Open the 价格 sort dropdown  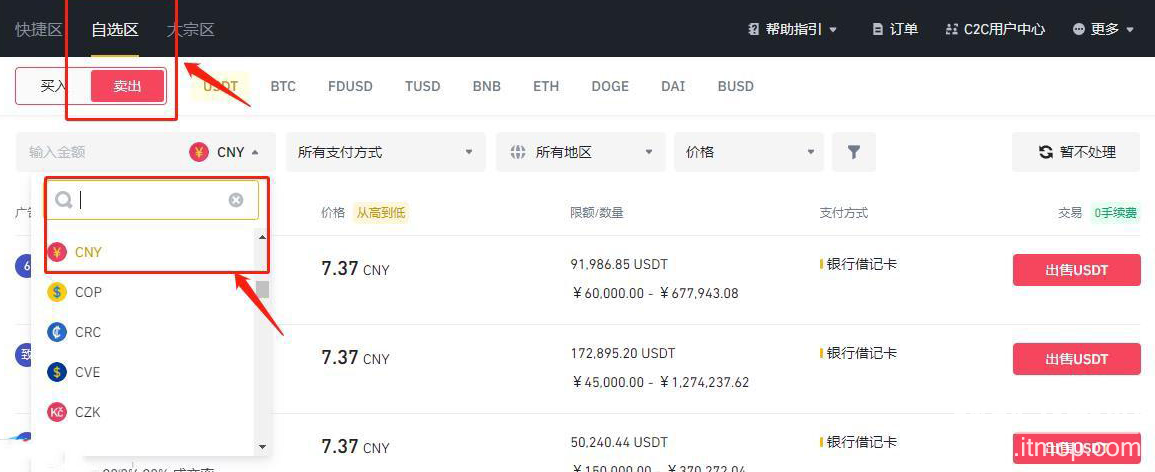click(x=748, y=152)
